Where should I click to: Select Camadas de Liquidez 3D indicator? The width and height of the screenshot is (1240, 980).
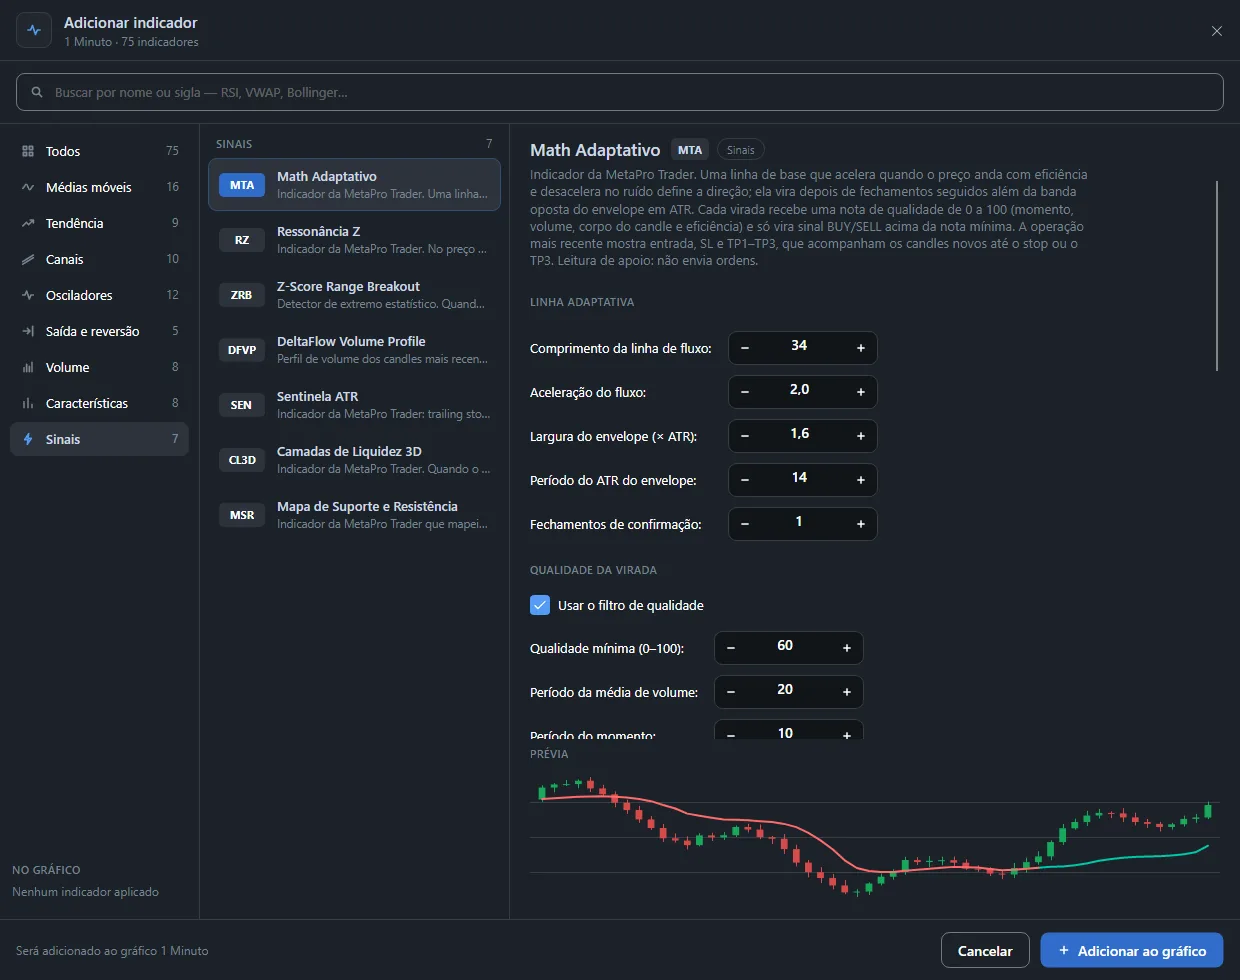[x=354, y=460]
